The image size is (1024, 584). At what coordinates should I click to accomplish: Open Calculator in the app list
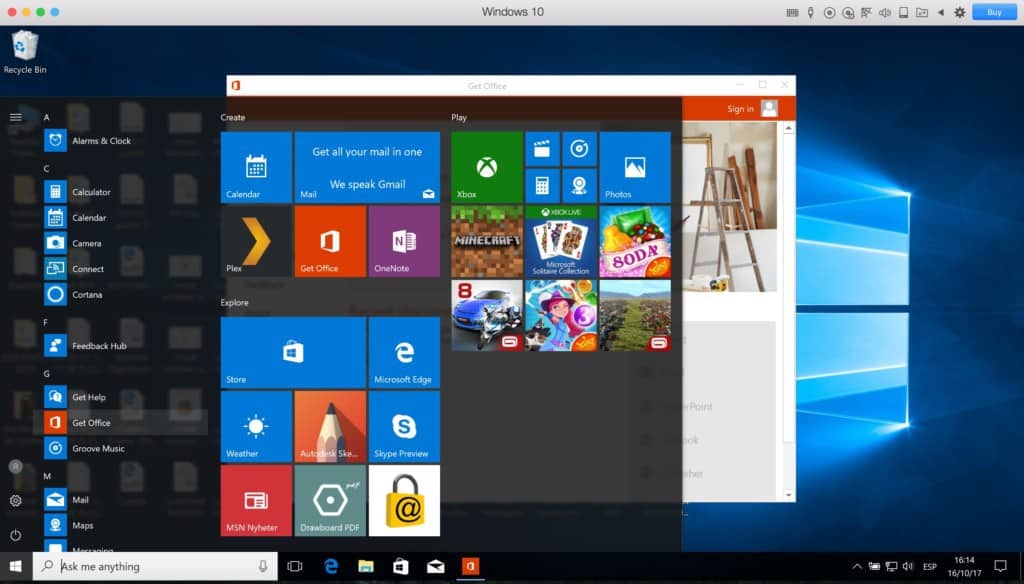click(x=120, y=192)
